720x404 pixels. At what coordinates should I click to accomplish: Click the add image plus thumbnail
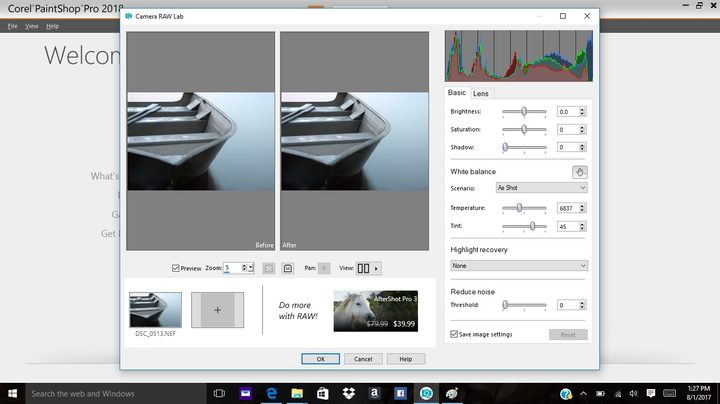pos(217,310)
